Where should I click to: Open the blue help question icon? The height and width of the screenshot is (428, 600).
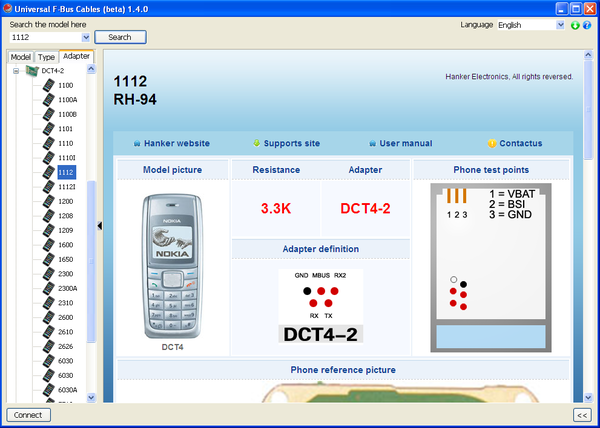click(x=587, y=24)
